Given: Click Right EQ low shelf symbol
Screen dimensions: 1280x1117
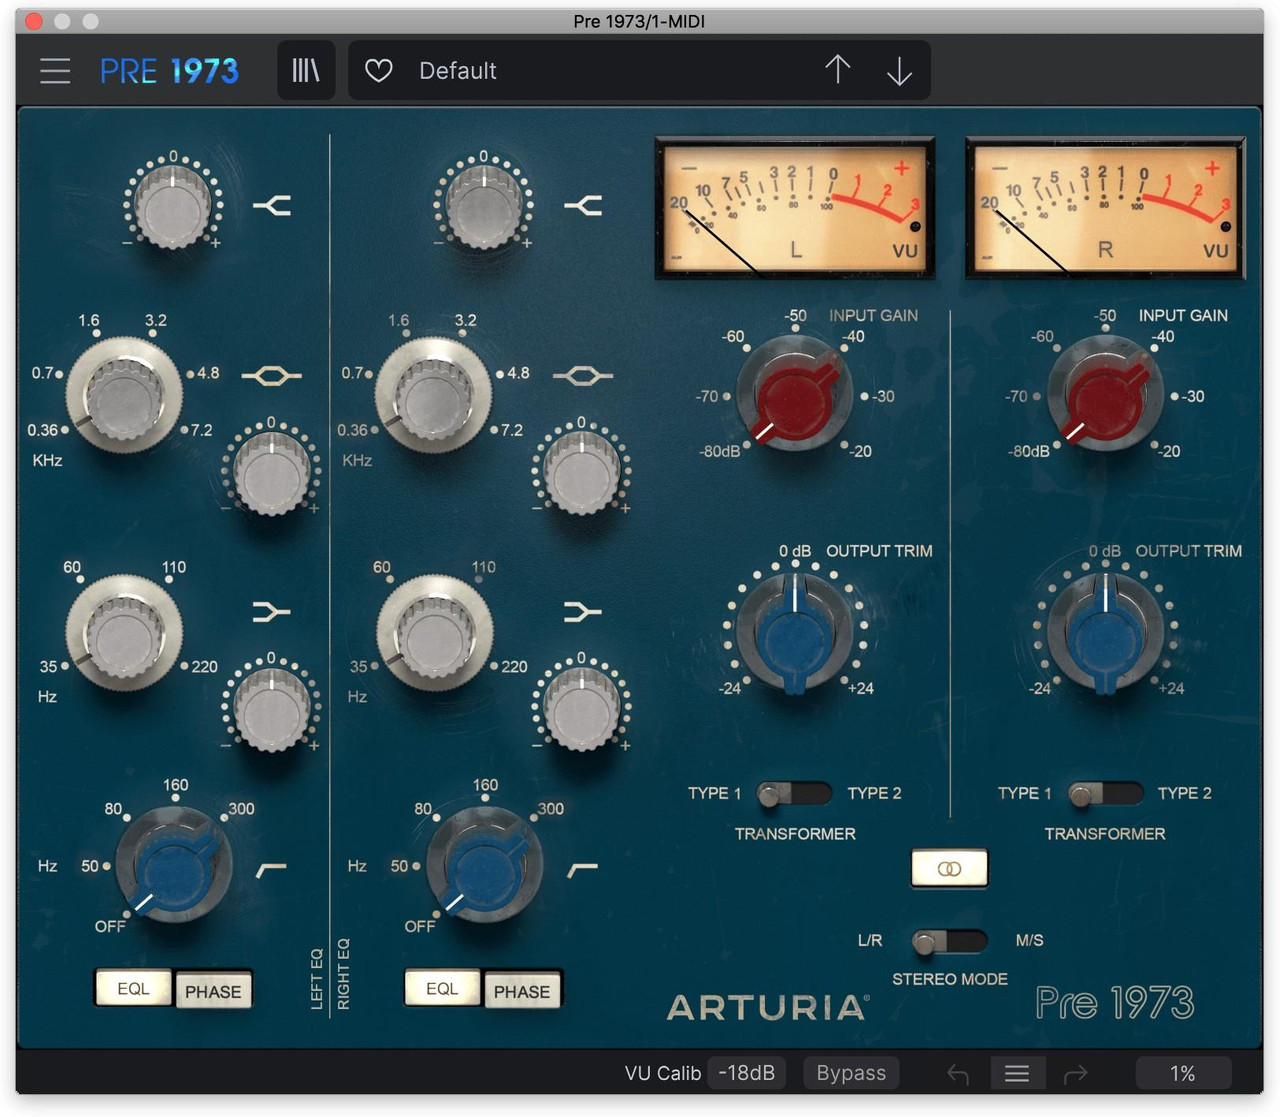Looking at the screenshot, I should tap(582, 612).
